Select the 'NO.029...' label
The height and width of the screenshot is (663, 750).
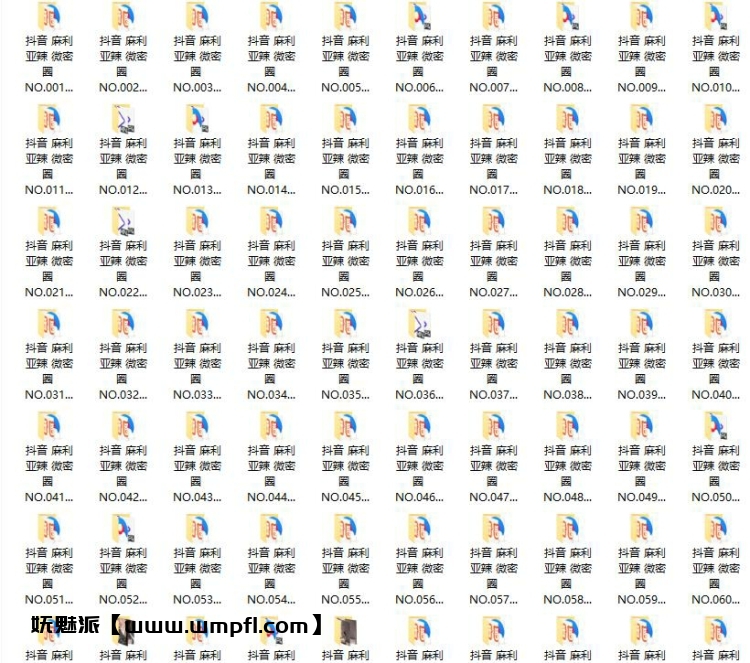642,292
